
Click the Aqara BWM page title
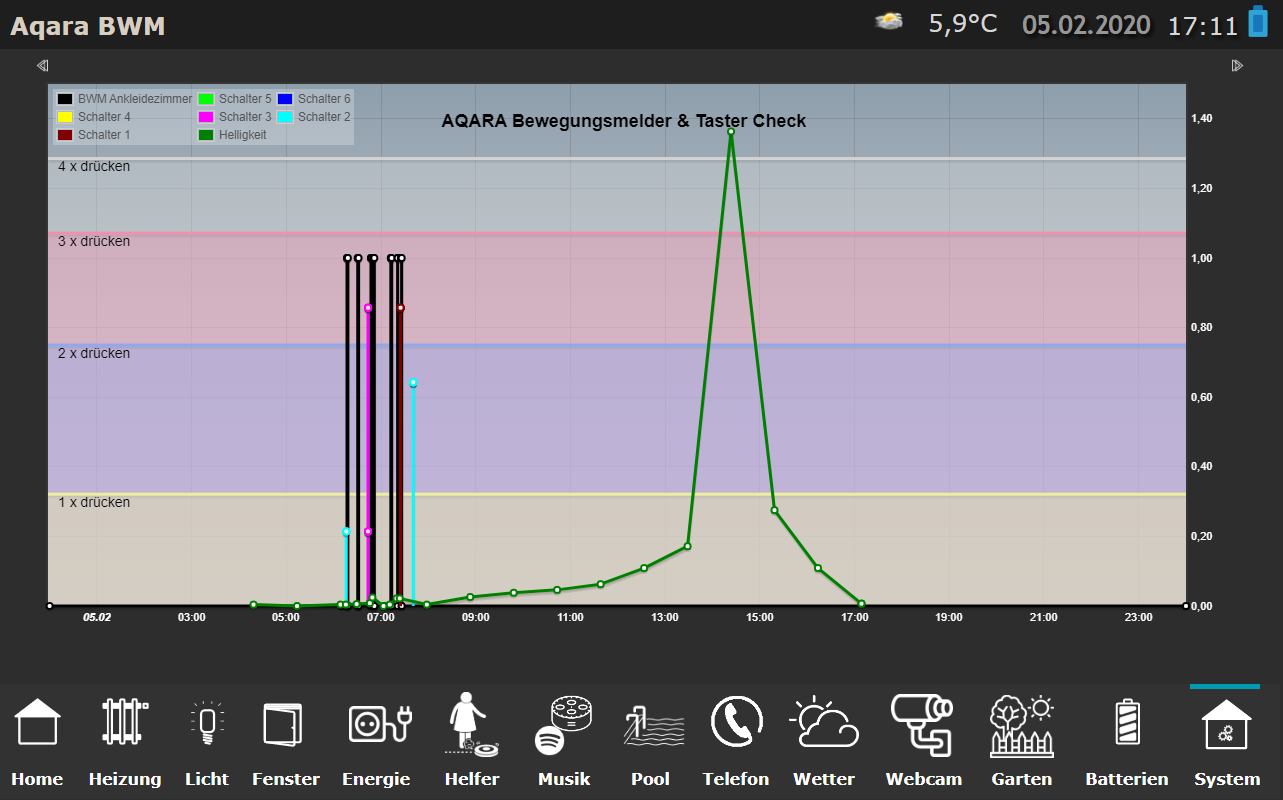tap(87, 26)
